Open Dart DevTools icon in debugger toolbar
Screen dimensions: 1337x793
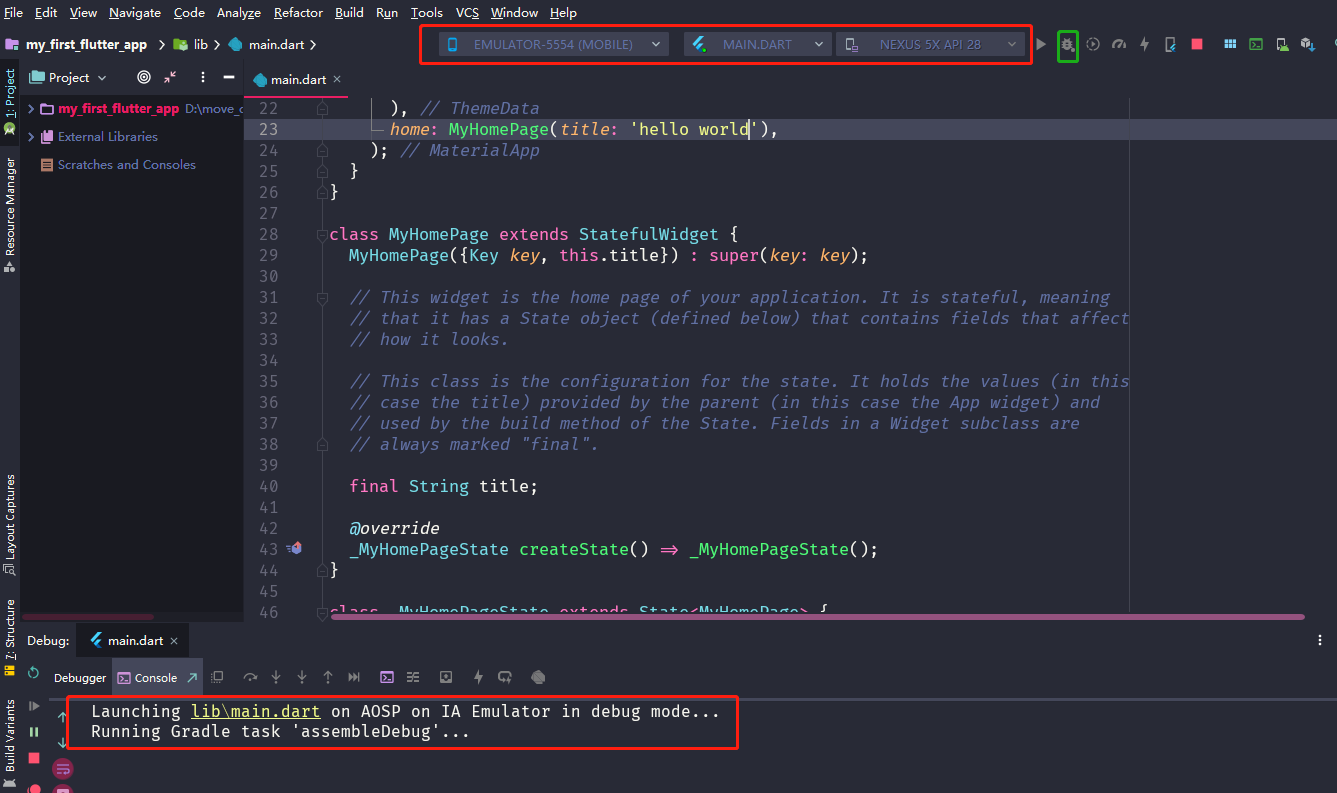[538, 677]
